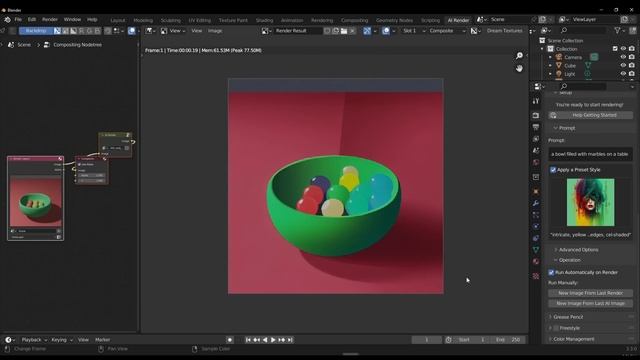This screenshot has width=640, height=360.
Task: Open the Dream Textures menu
Action: pyautogui.click(x=504, y=31)
